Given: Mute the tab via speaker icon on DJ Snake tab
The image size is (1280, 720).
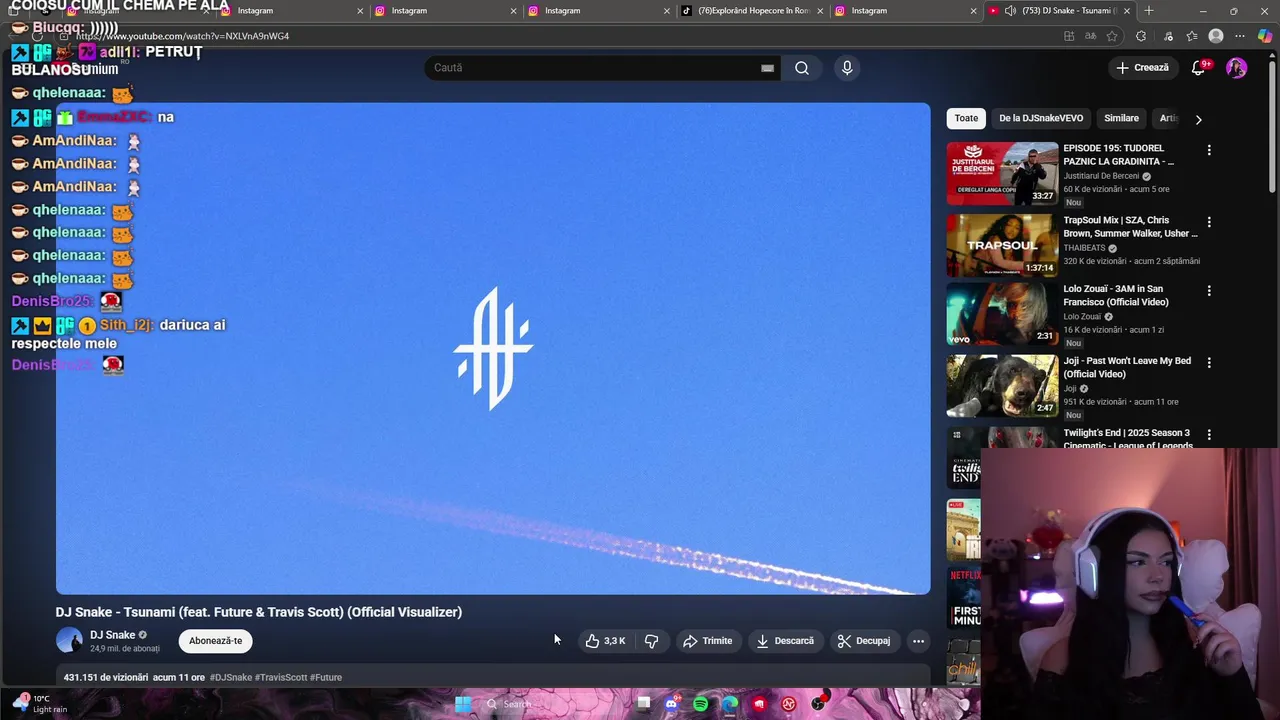Looking at the screenshot, I should click(x=1010, y=11).
